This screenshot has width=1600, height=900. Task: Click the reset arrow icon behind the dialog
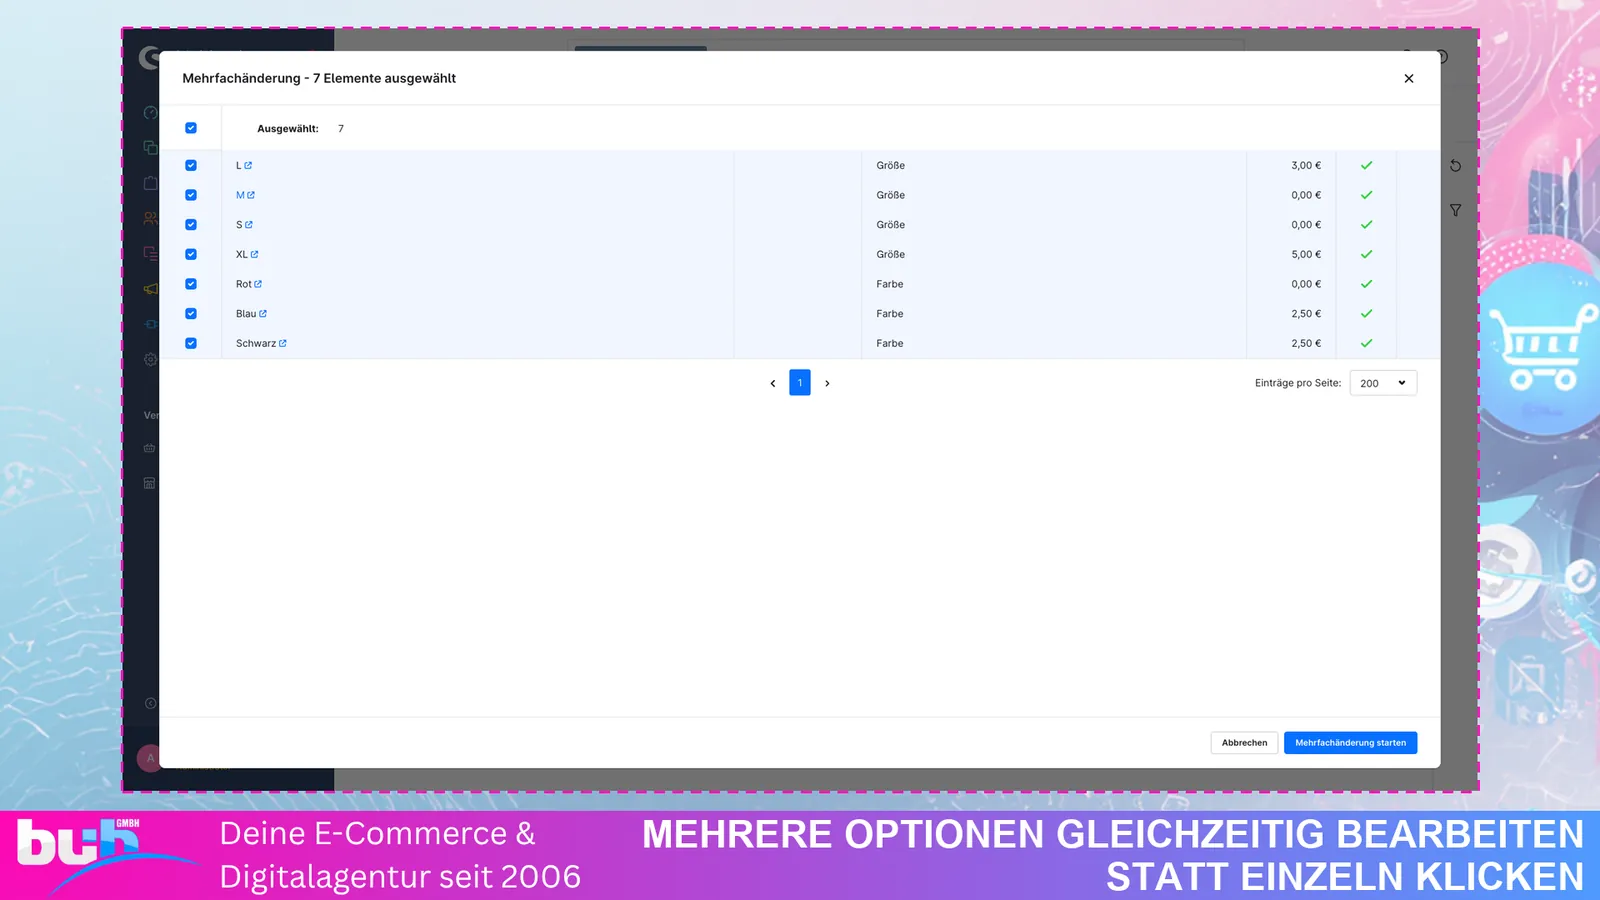point(1456,166)
